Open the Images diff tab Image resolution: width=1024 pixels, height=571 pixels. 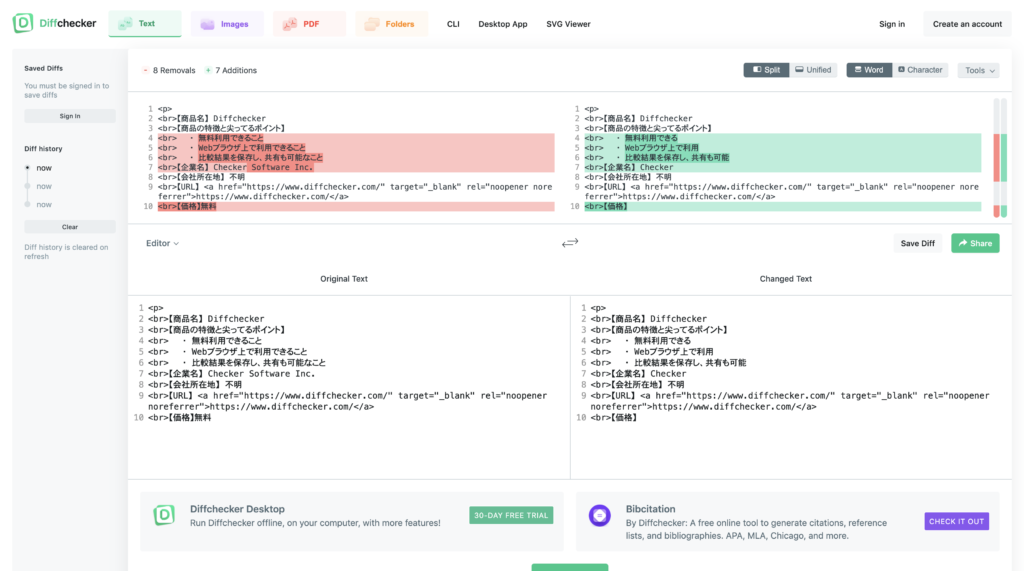pyautogui.click(x=227, y=24)
